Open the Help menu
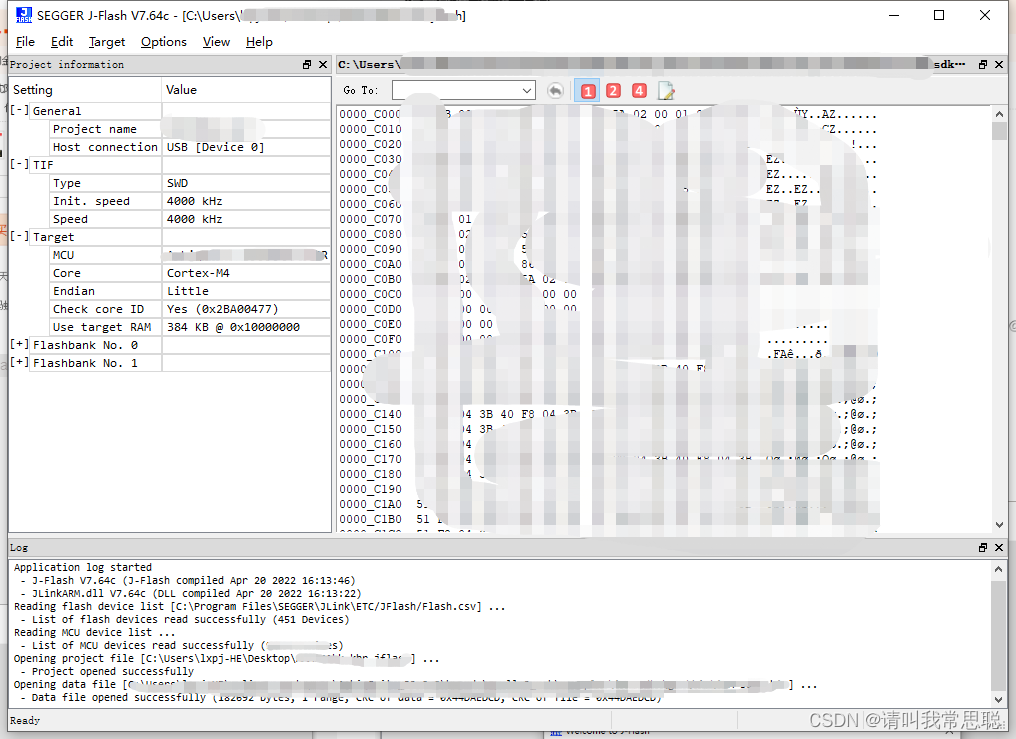The height and width of the screenshot is (739, 1016). [x=259, y=41]
